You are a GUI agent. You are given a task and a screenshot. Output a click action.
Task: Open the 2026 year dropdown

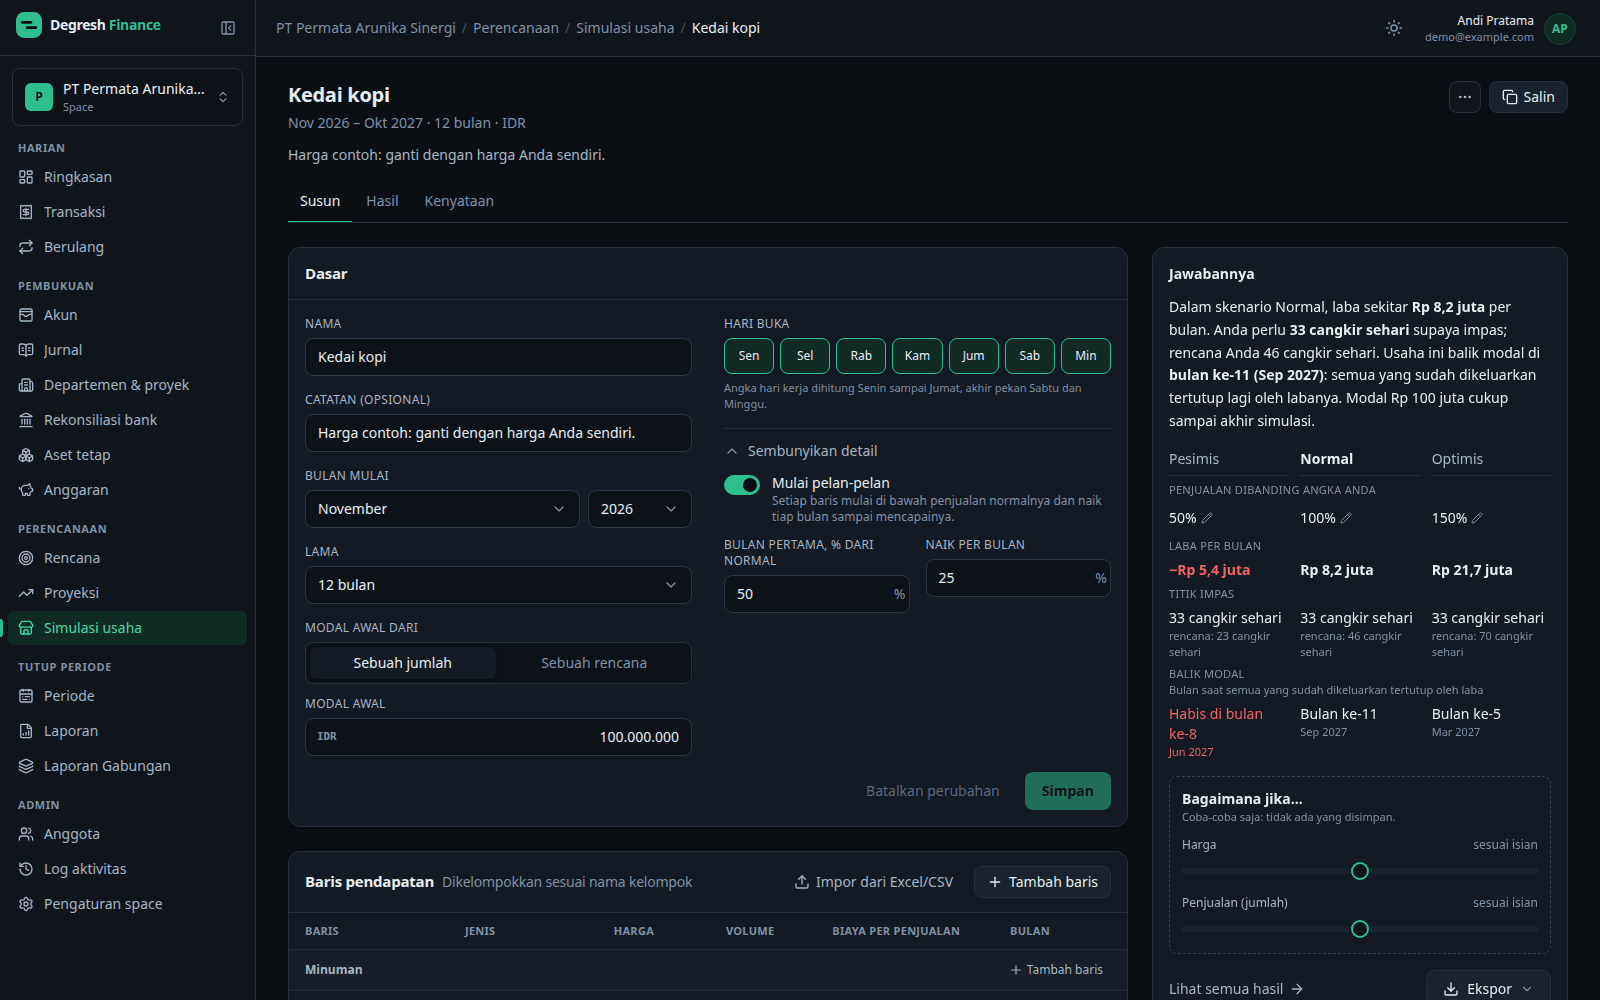pos(640,509)
